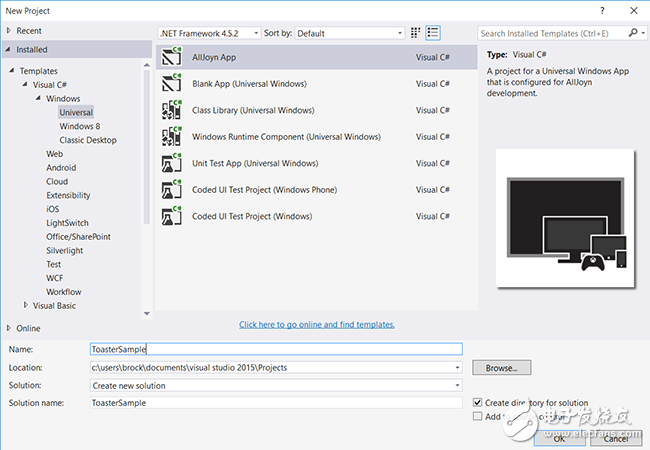
Task: Click the search magnifier icon
Action: 632,33
